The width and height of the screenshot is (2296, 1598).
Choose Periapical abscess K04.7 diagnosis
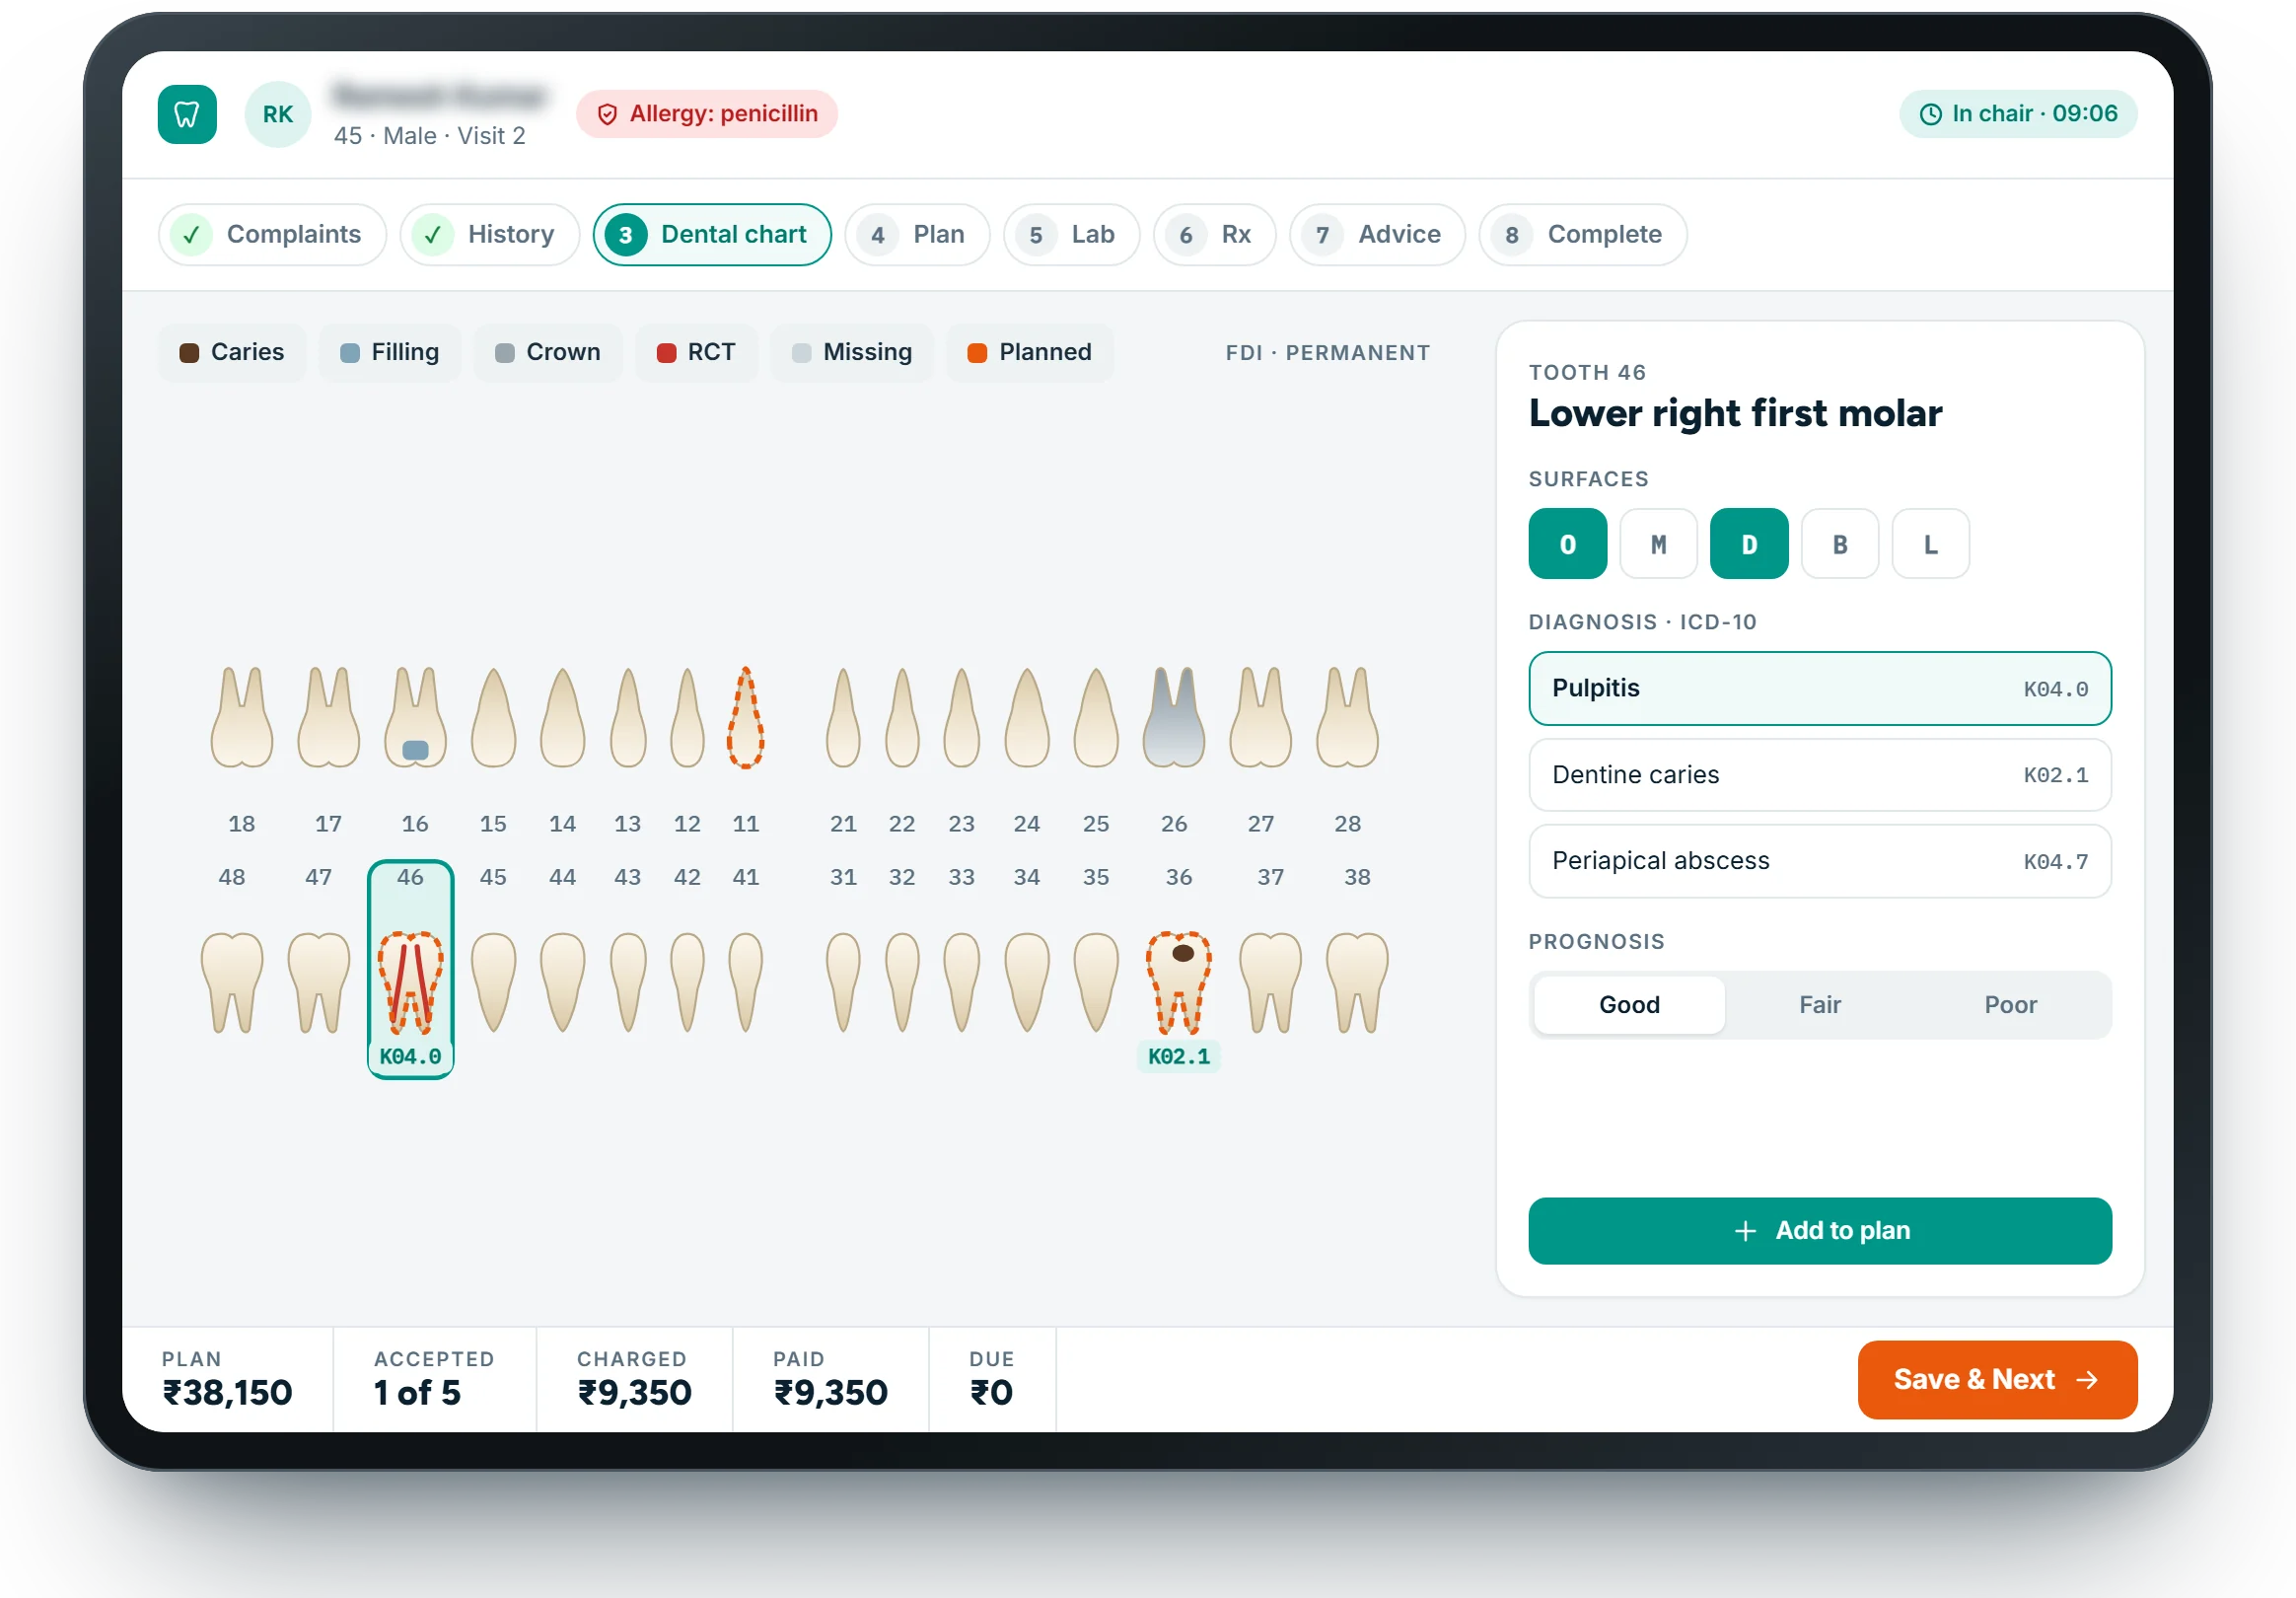pos(1820,861)
